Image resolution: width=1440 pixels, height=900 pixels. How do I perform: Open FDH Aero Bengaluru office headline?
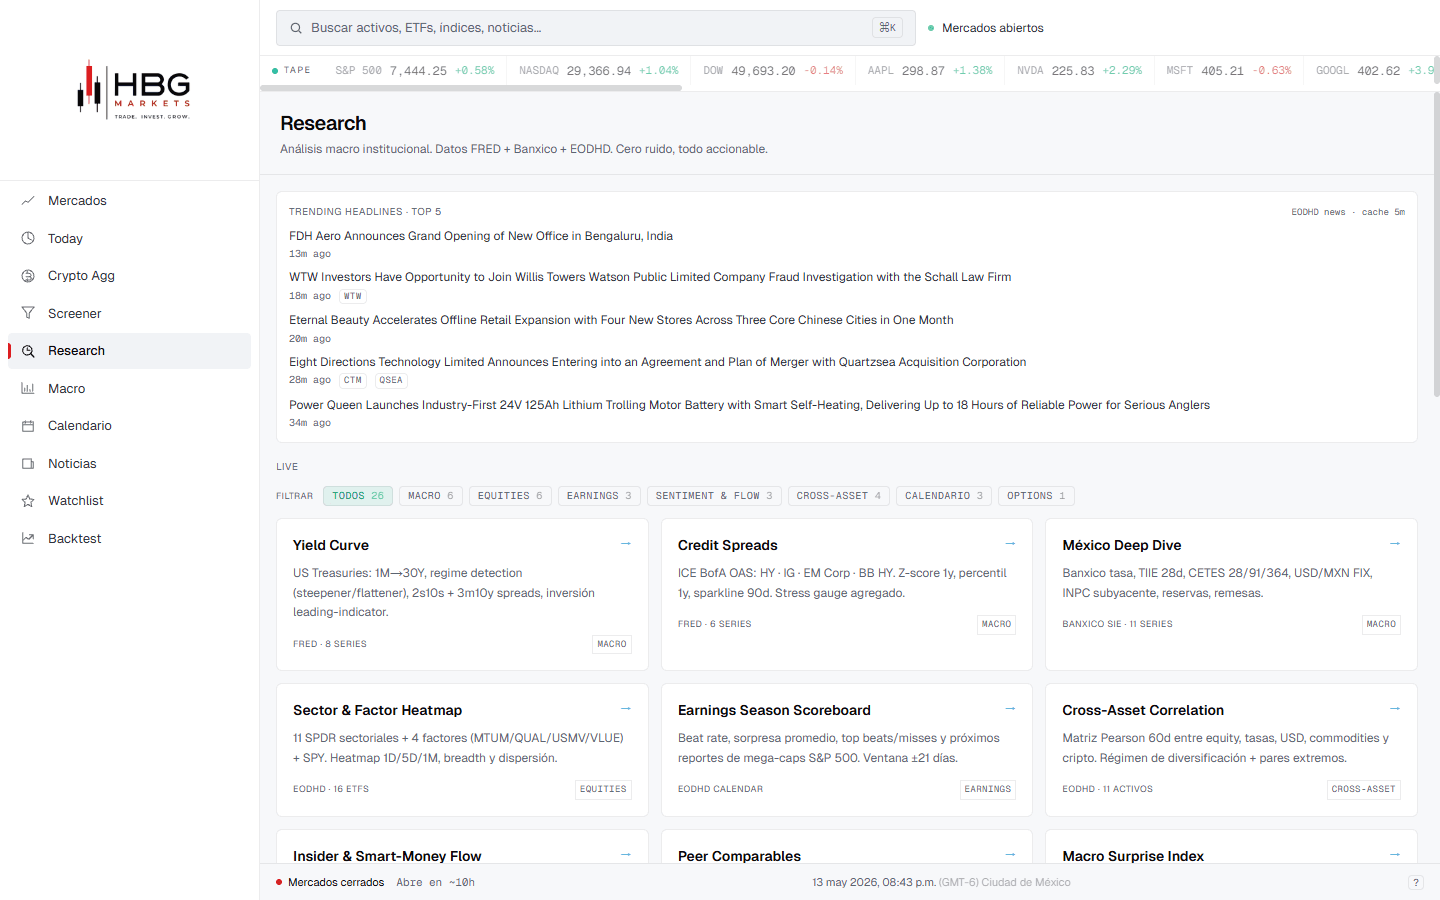point(481,236)
